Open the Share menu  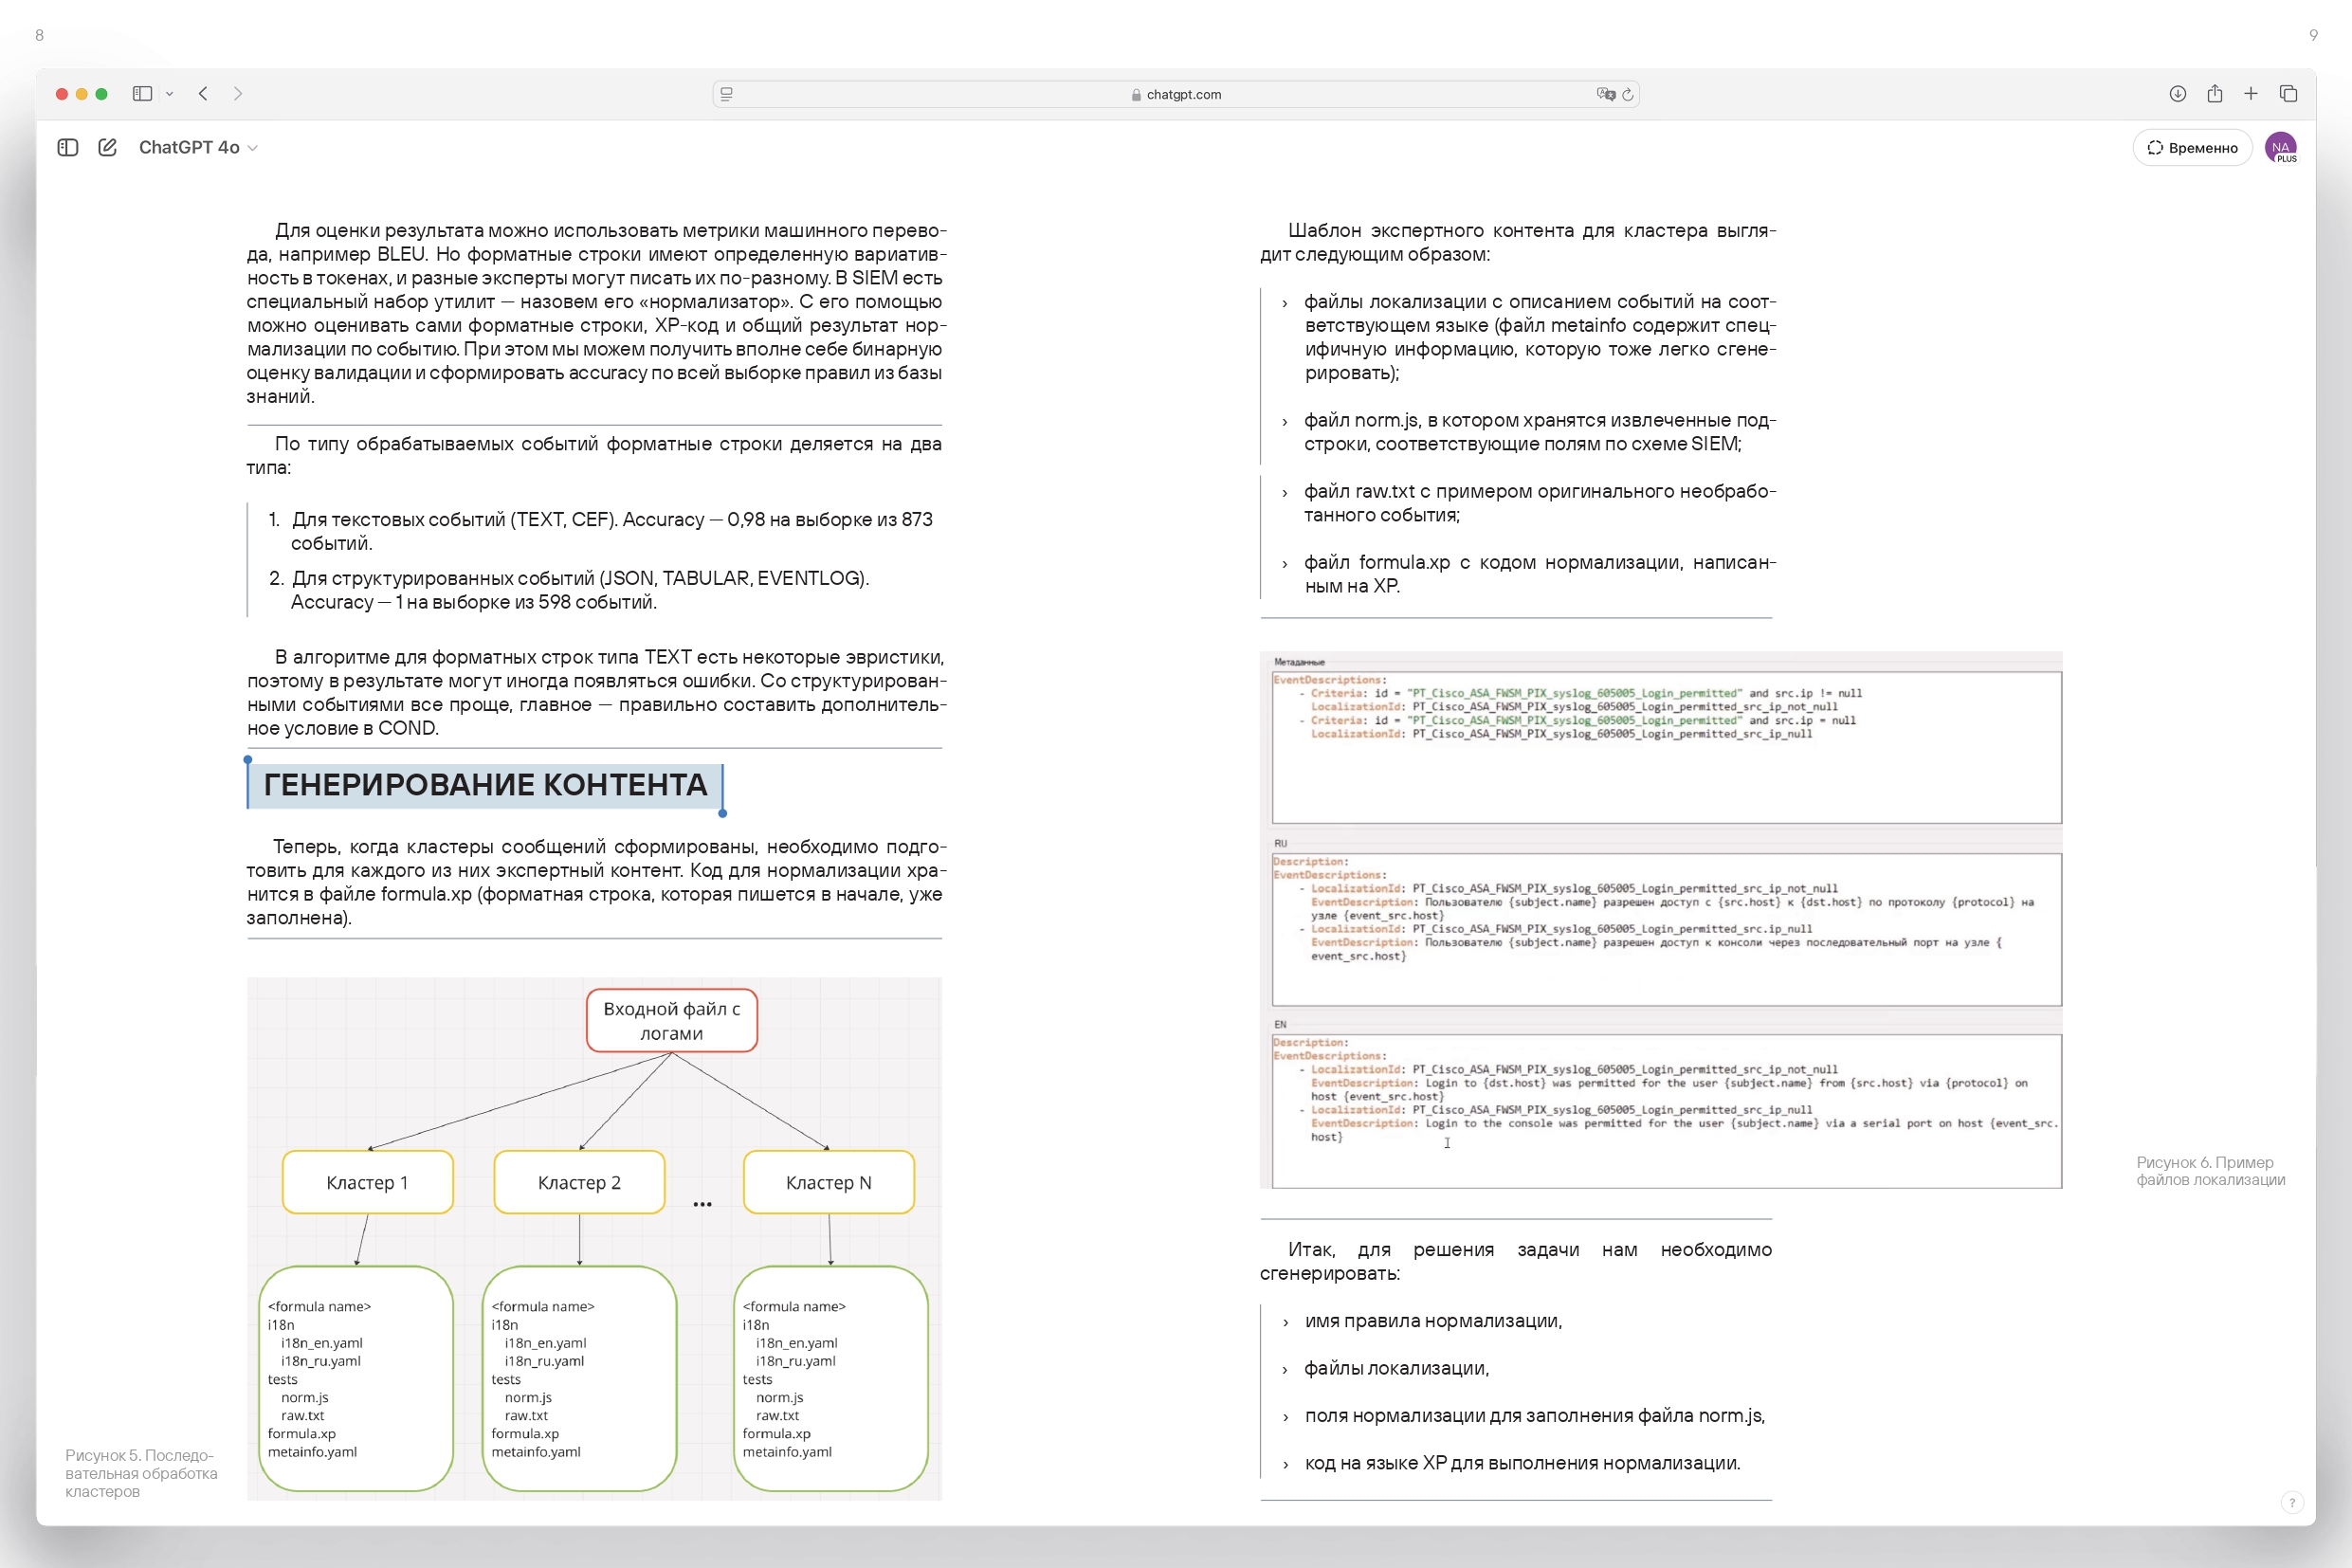click(x=2215, y=94)
